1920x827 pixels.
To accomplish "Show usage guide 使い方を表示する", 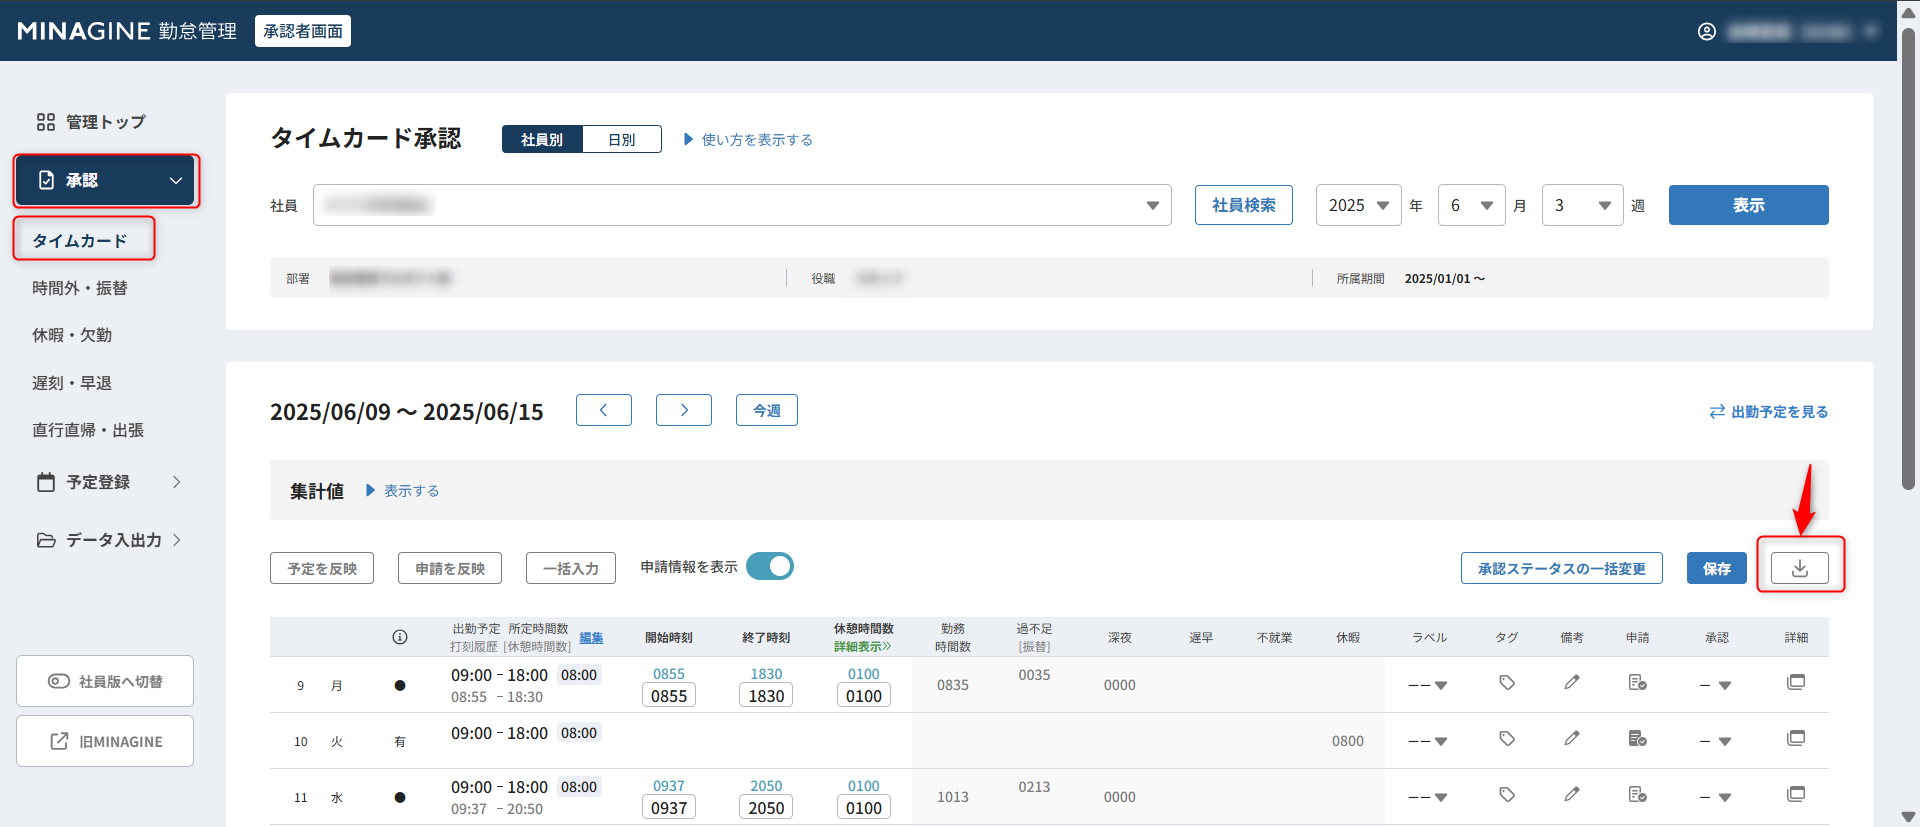I will point(748,140).
